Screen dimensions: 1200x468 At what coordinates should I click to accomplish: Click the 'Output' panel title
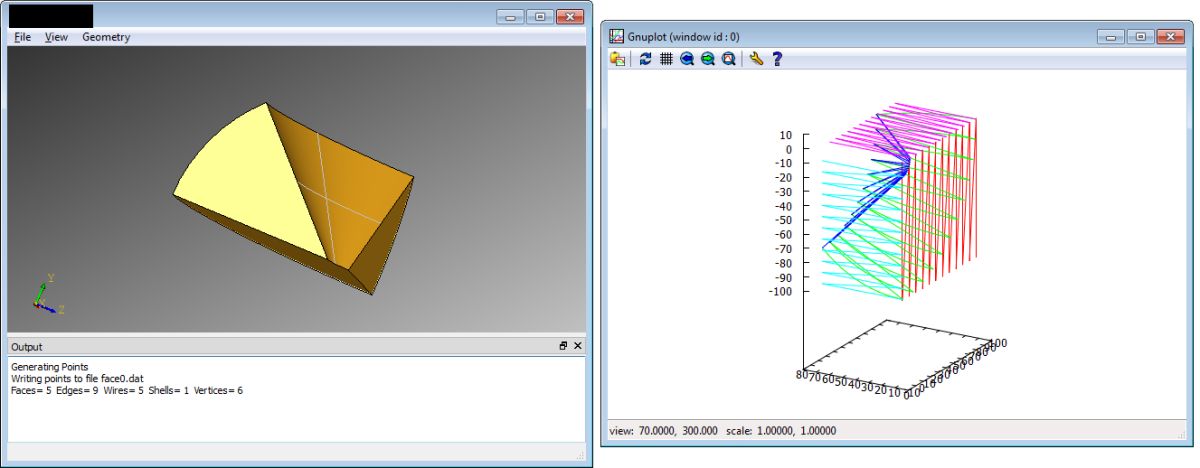[27, 346]
